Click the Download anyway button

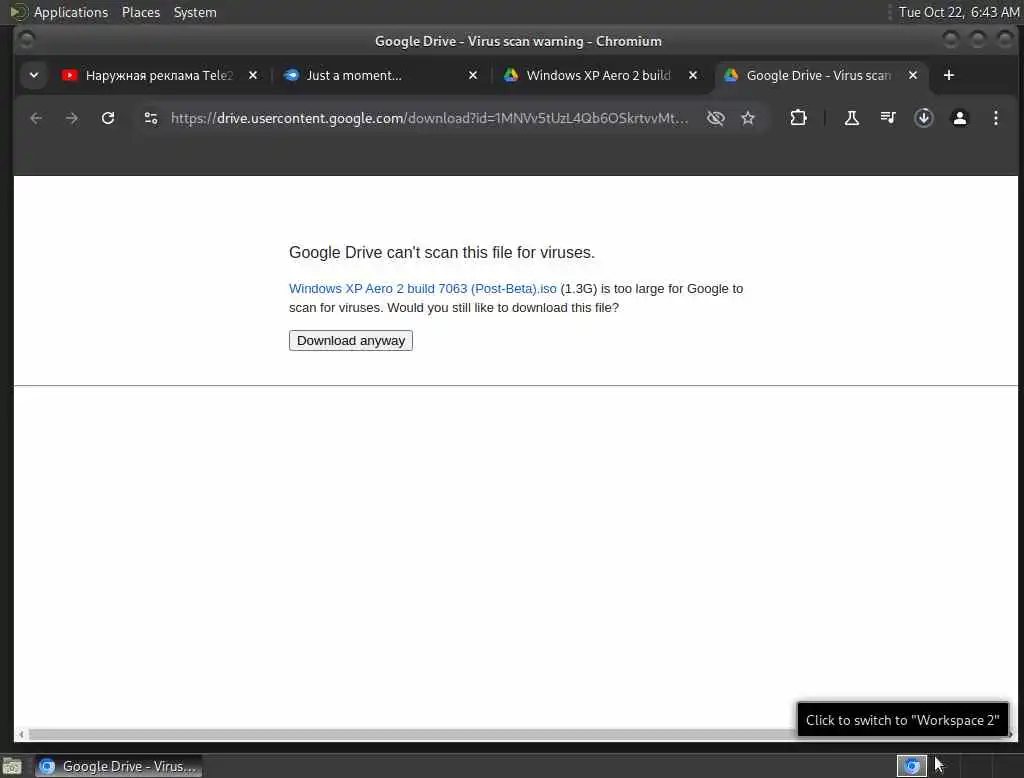[x=351, y=340]
